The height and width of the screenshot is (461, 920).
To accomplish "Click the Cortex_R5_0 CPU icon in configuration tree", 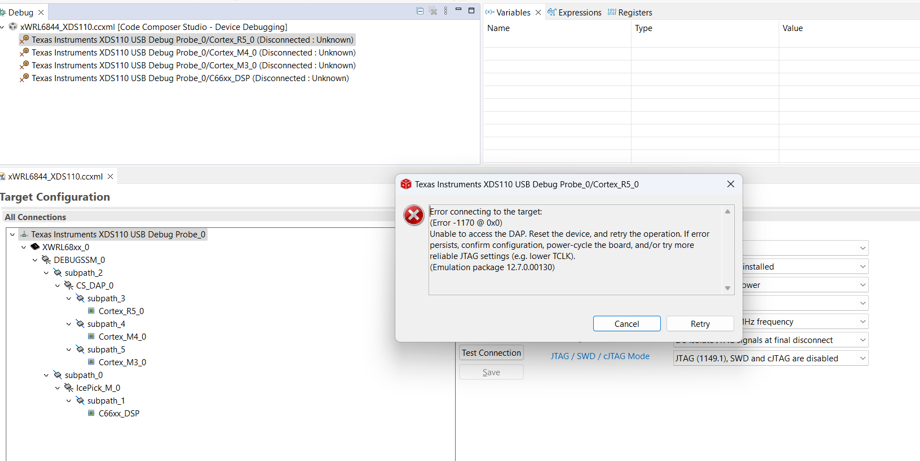I will (91, 311).
